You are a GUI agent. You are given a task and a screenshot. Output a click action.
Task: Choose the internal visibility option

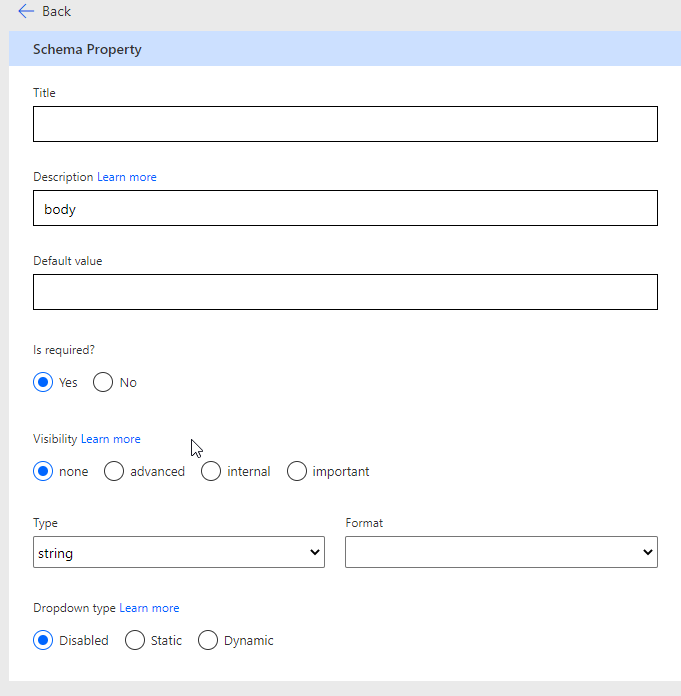211,471
